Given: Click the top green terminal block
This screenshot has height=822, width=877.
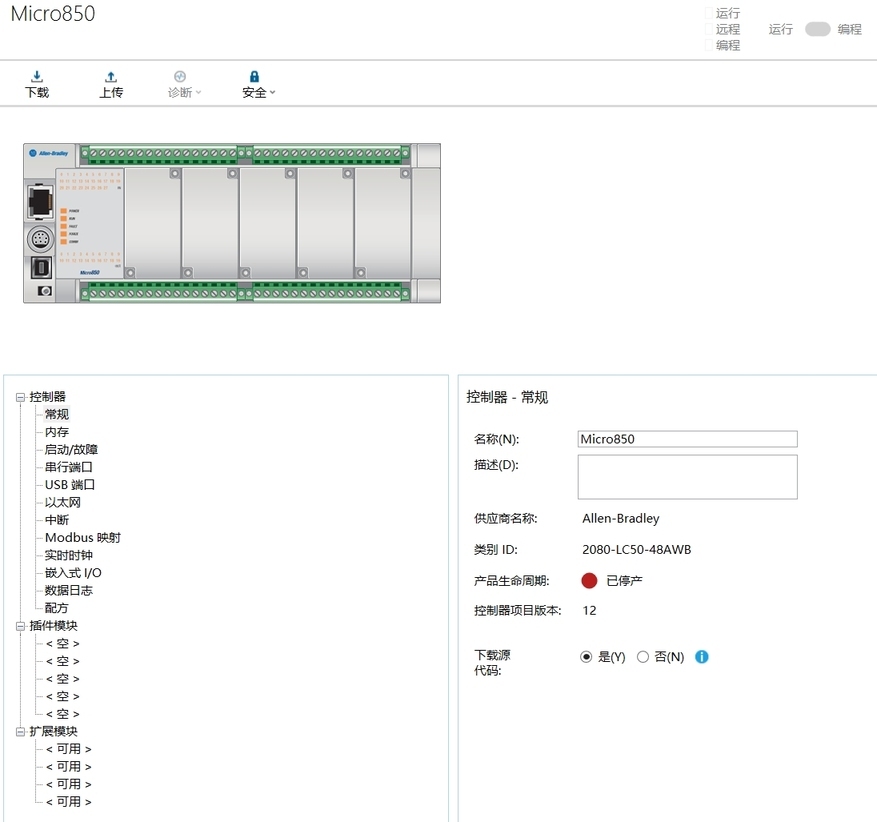Looking at the screenshot, I should [x=245, y=154].
